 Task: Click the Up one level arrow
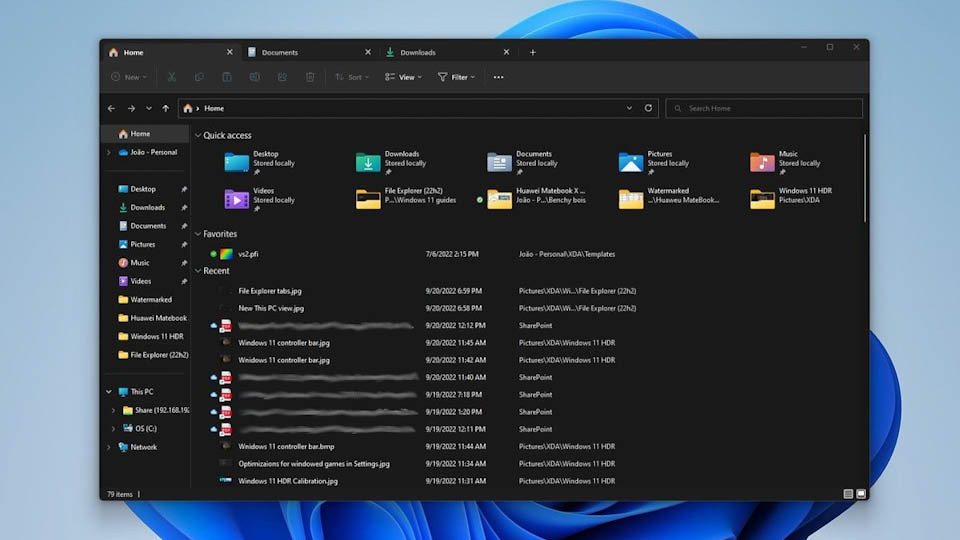(166, 108)
